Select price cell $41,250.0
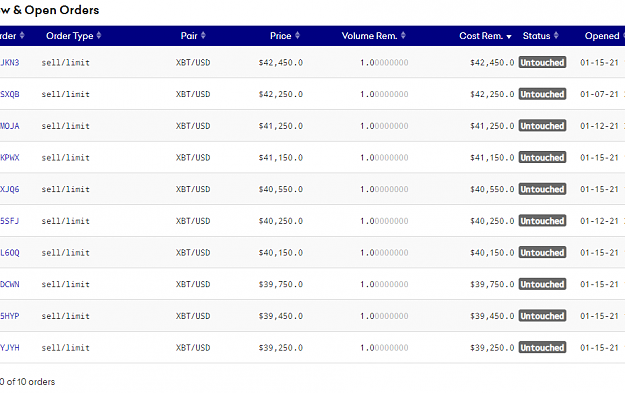This screenshot has height=393, width=625. point(281,126)
